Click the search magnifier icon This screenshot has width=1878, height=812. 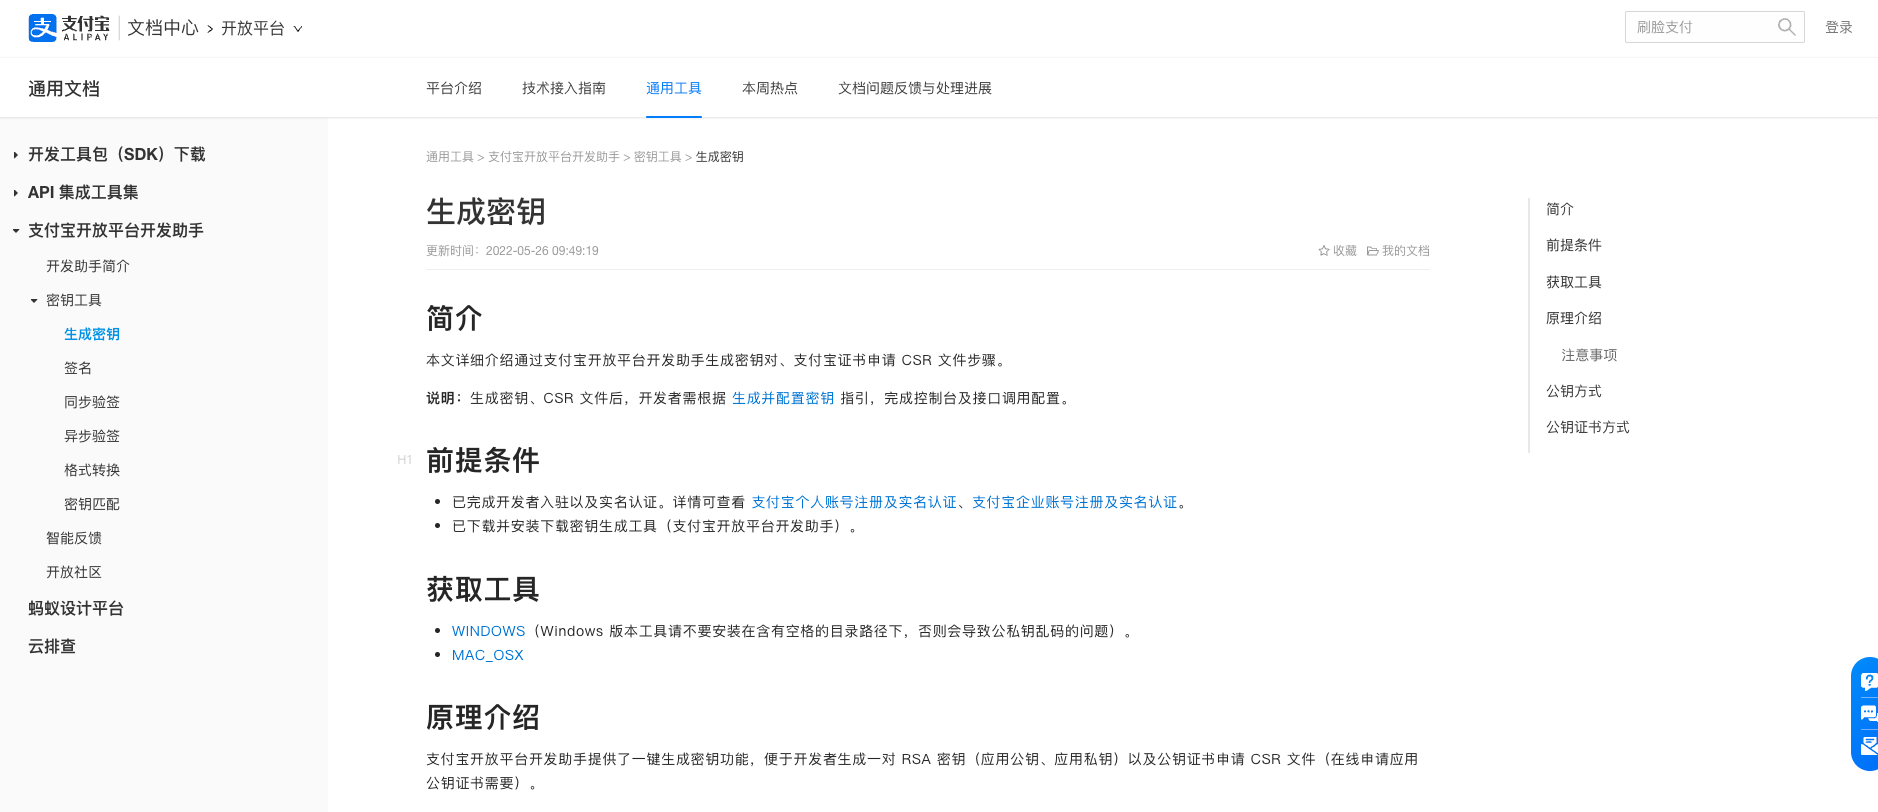(x=1786, y=27)
